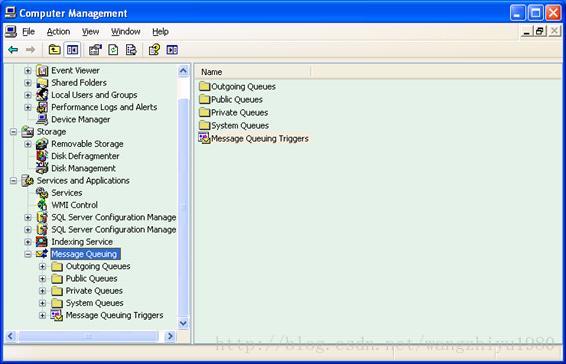Select Private Queues in the right pane
Image resolution: width=566 pixels, height=364 pixels.
(239, 113)
